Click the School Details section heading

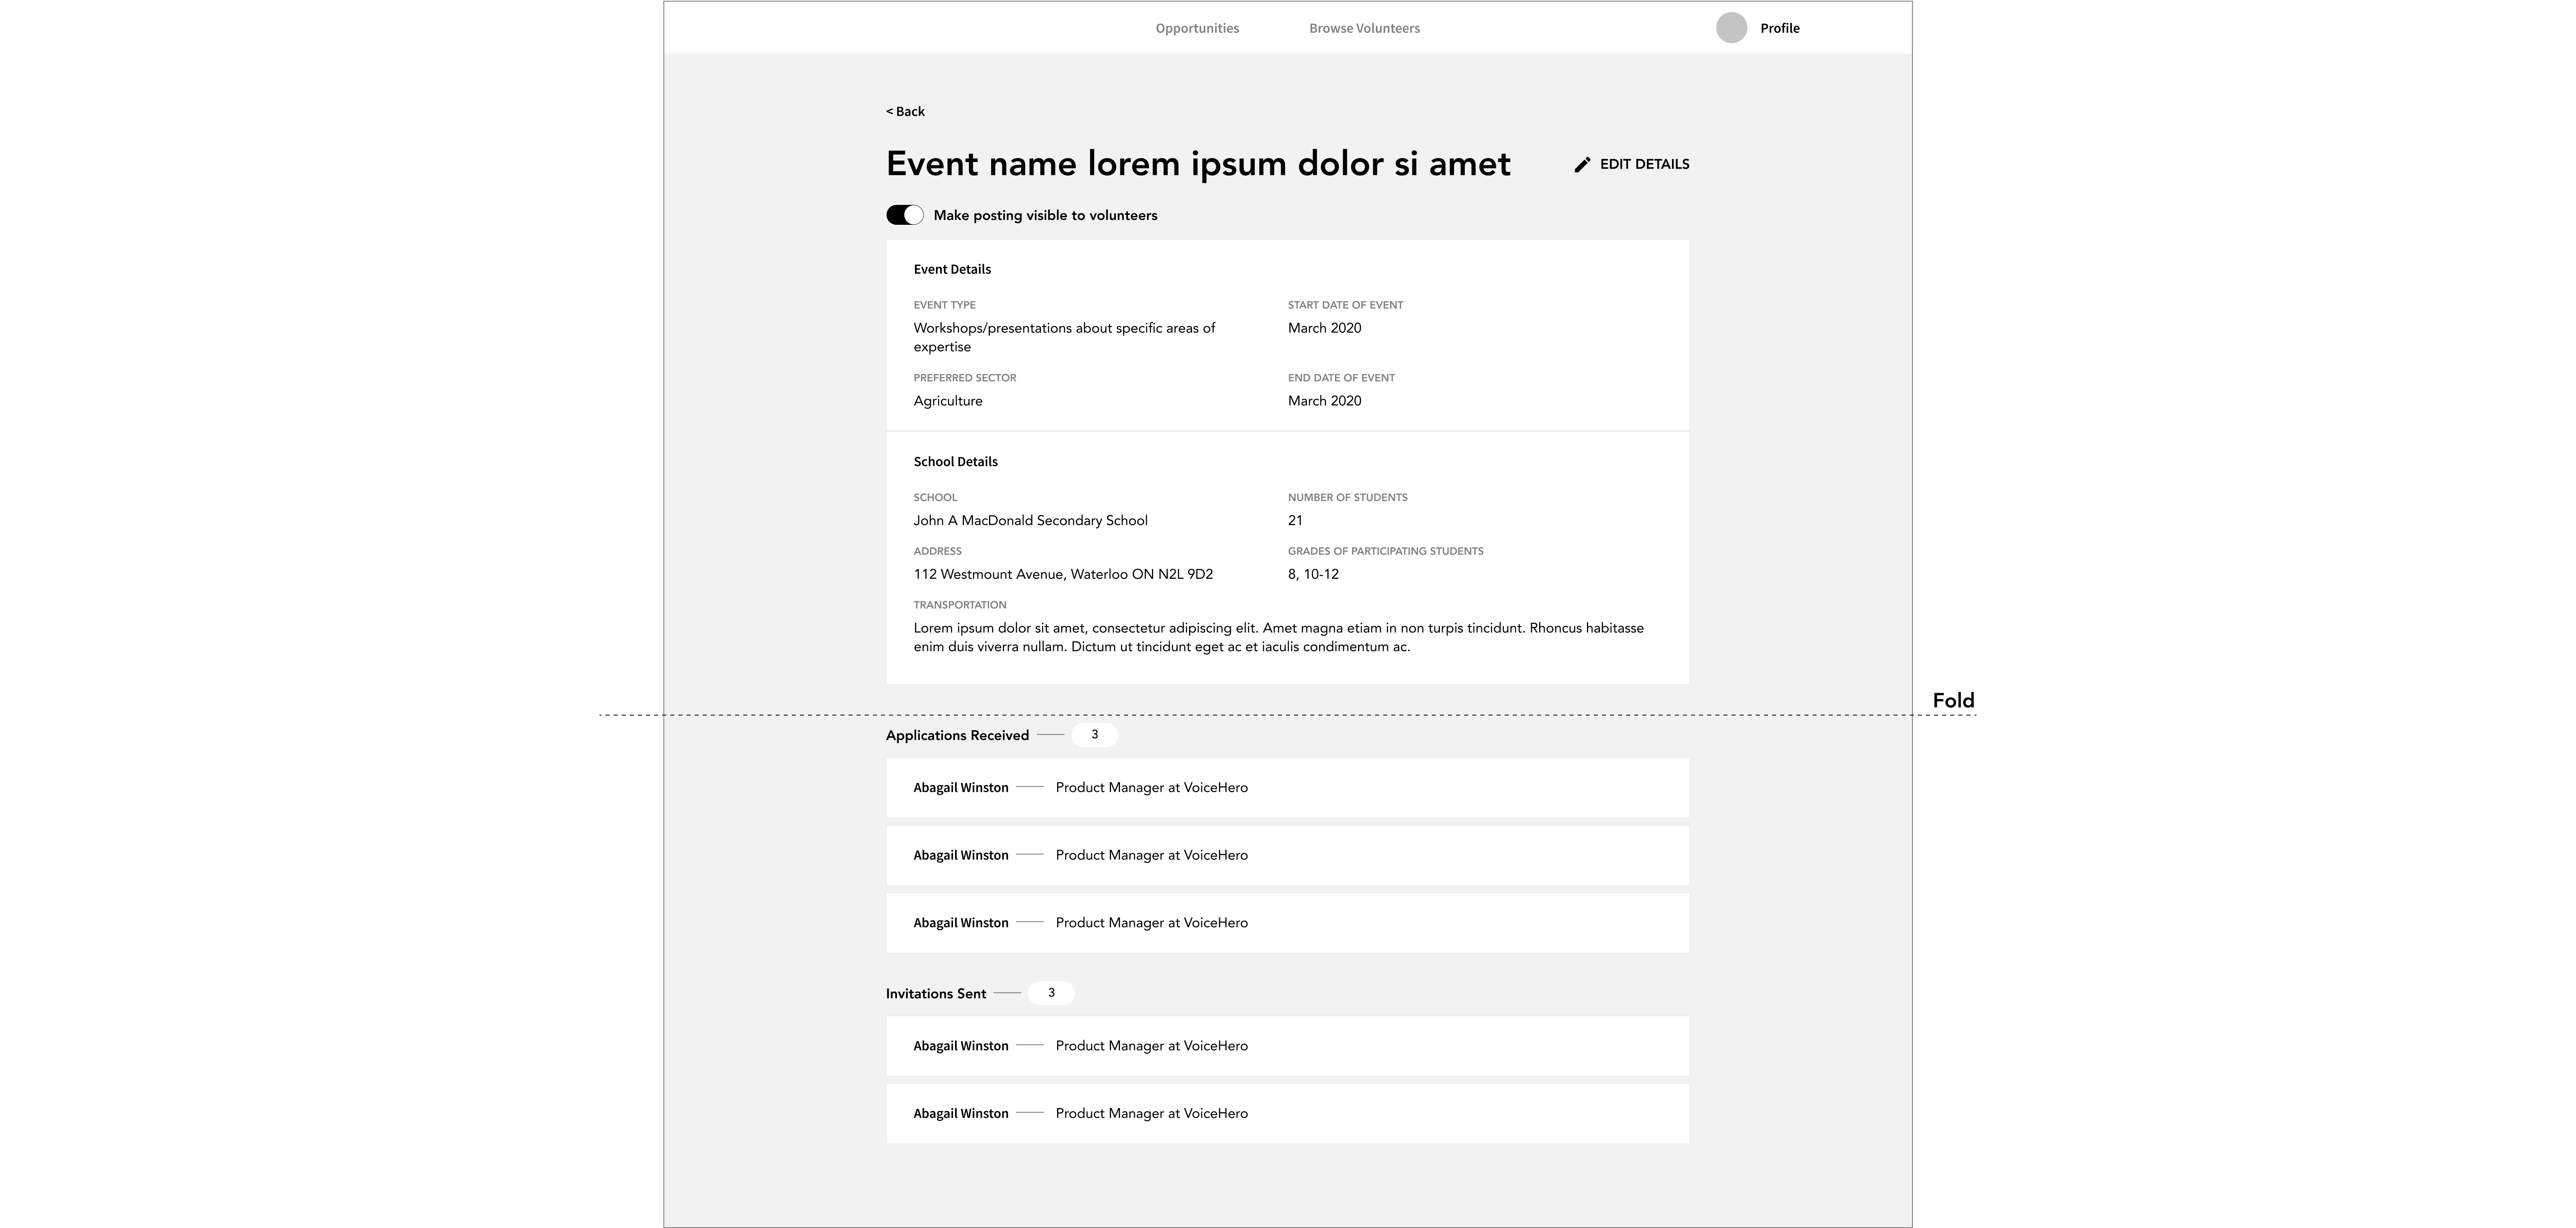(955, 461)
